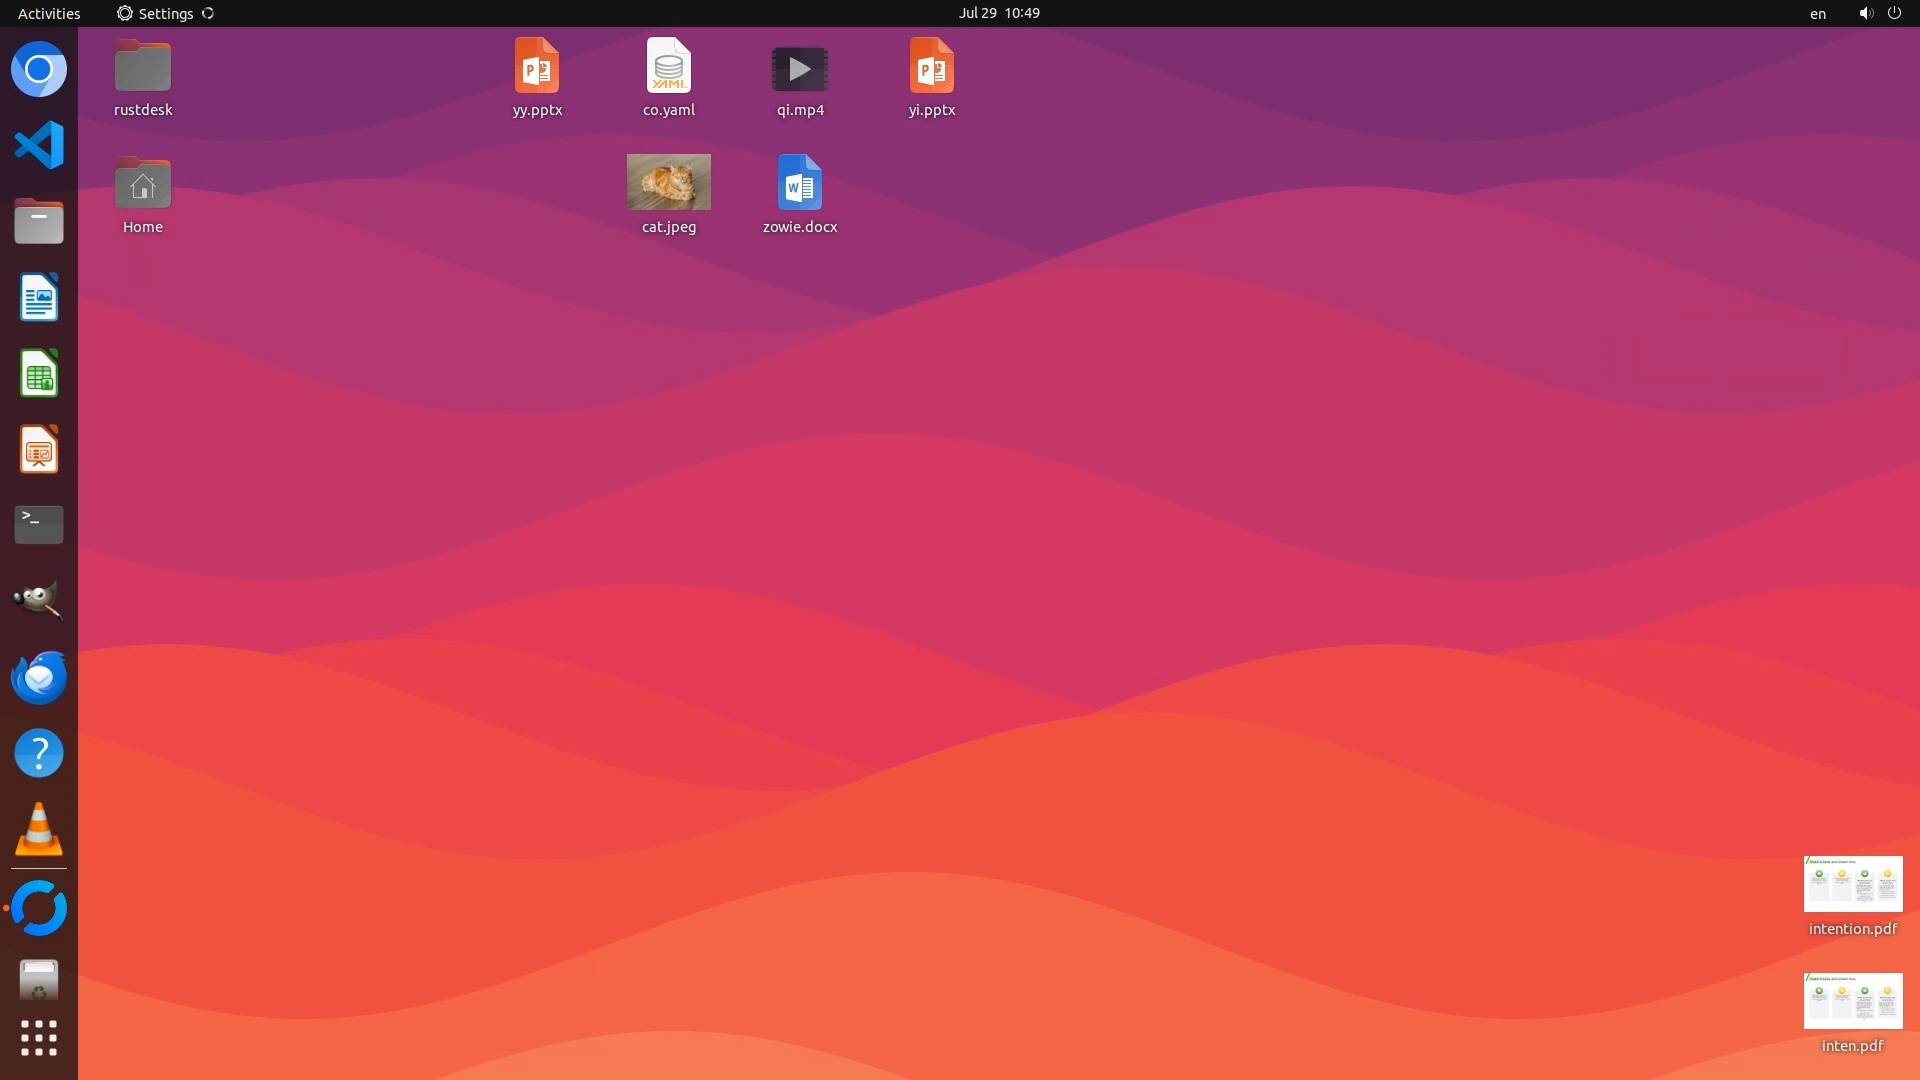Launch VLC media player from dock

[39, 829]
